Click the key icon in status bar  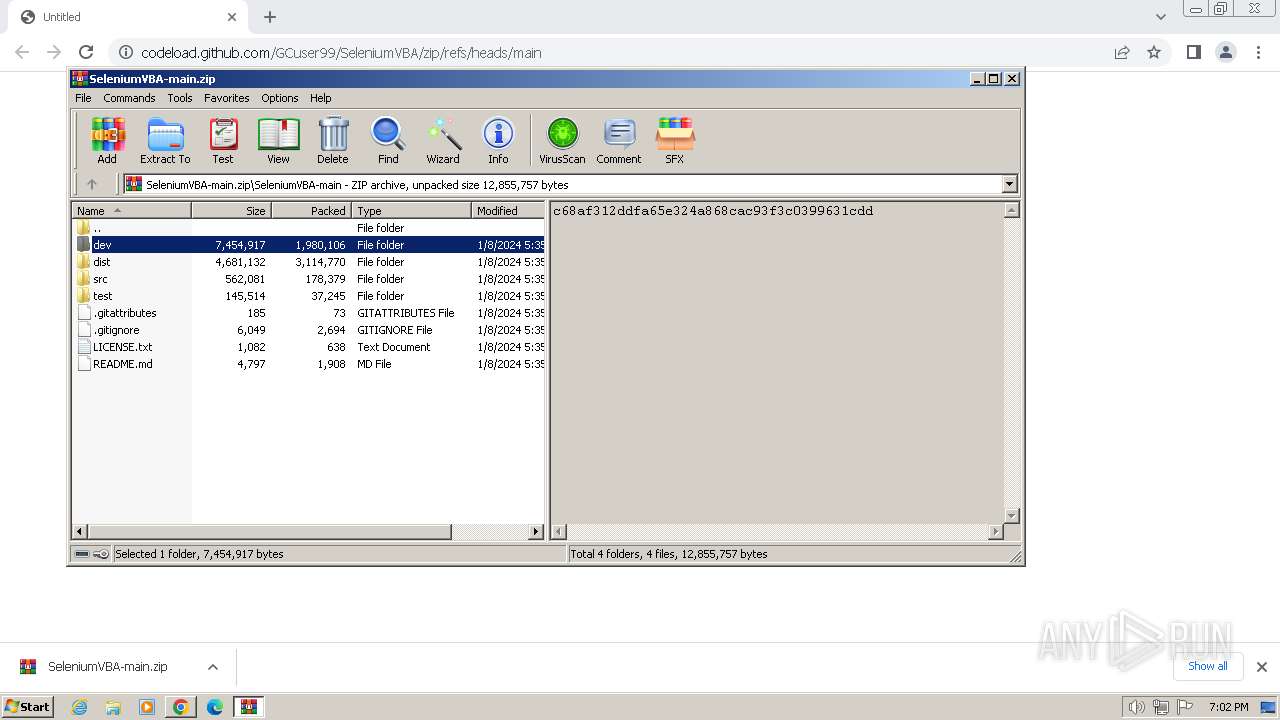(x=101, y=554)
